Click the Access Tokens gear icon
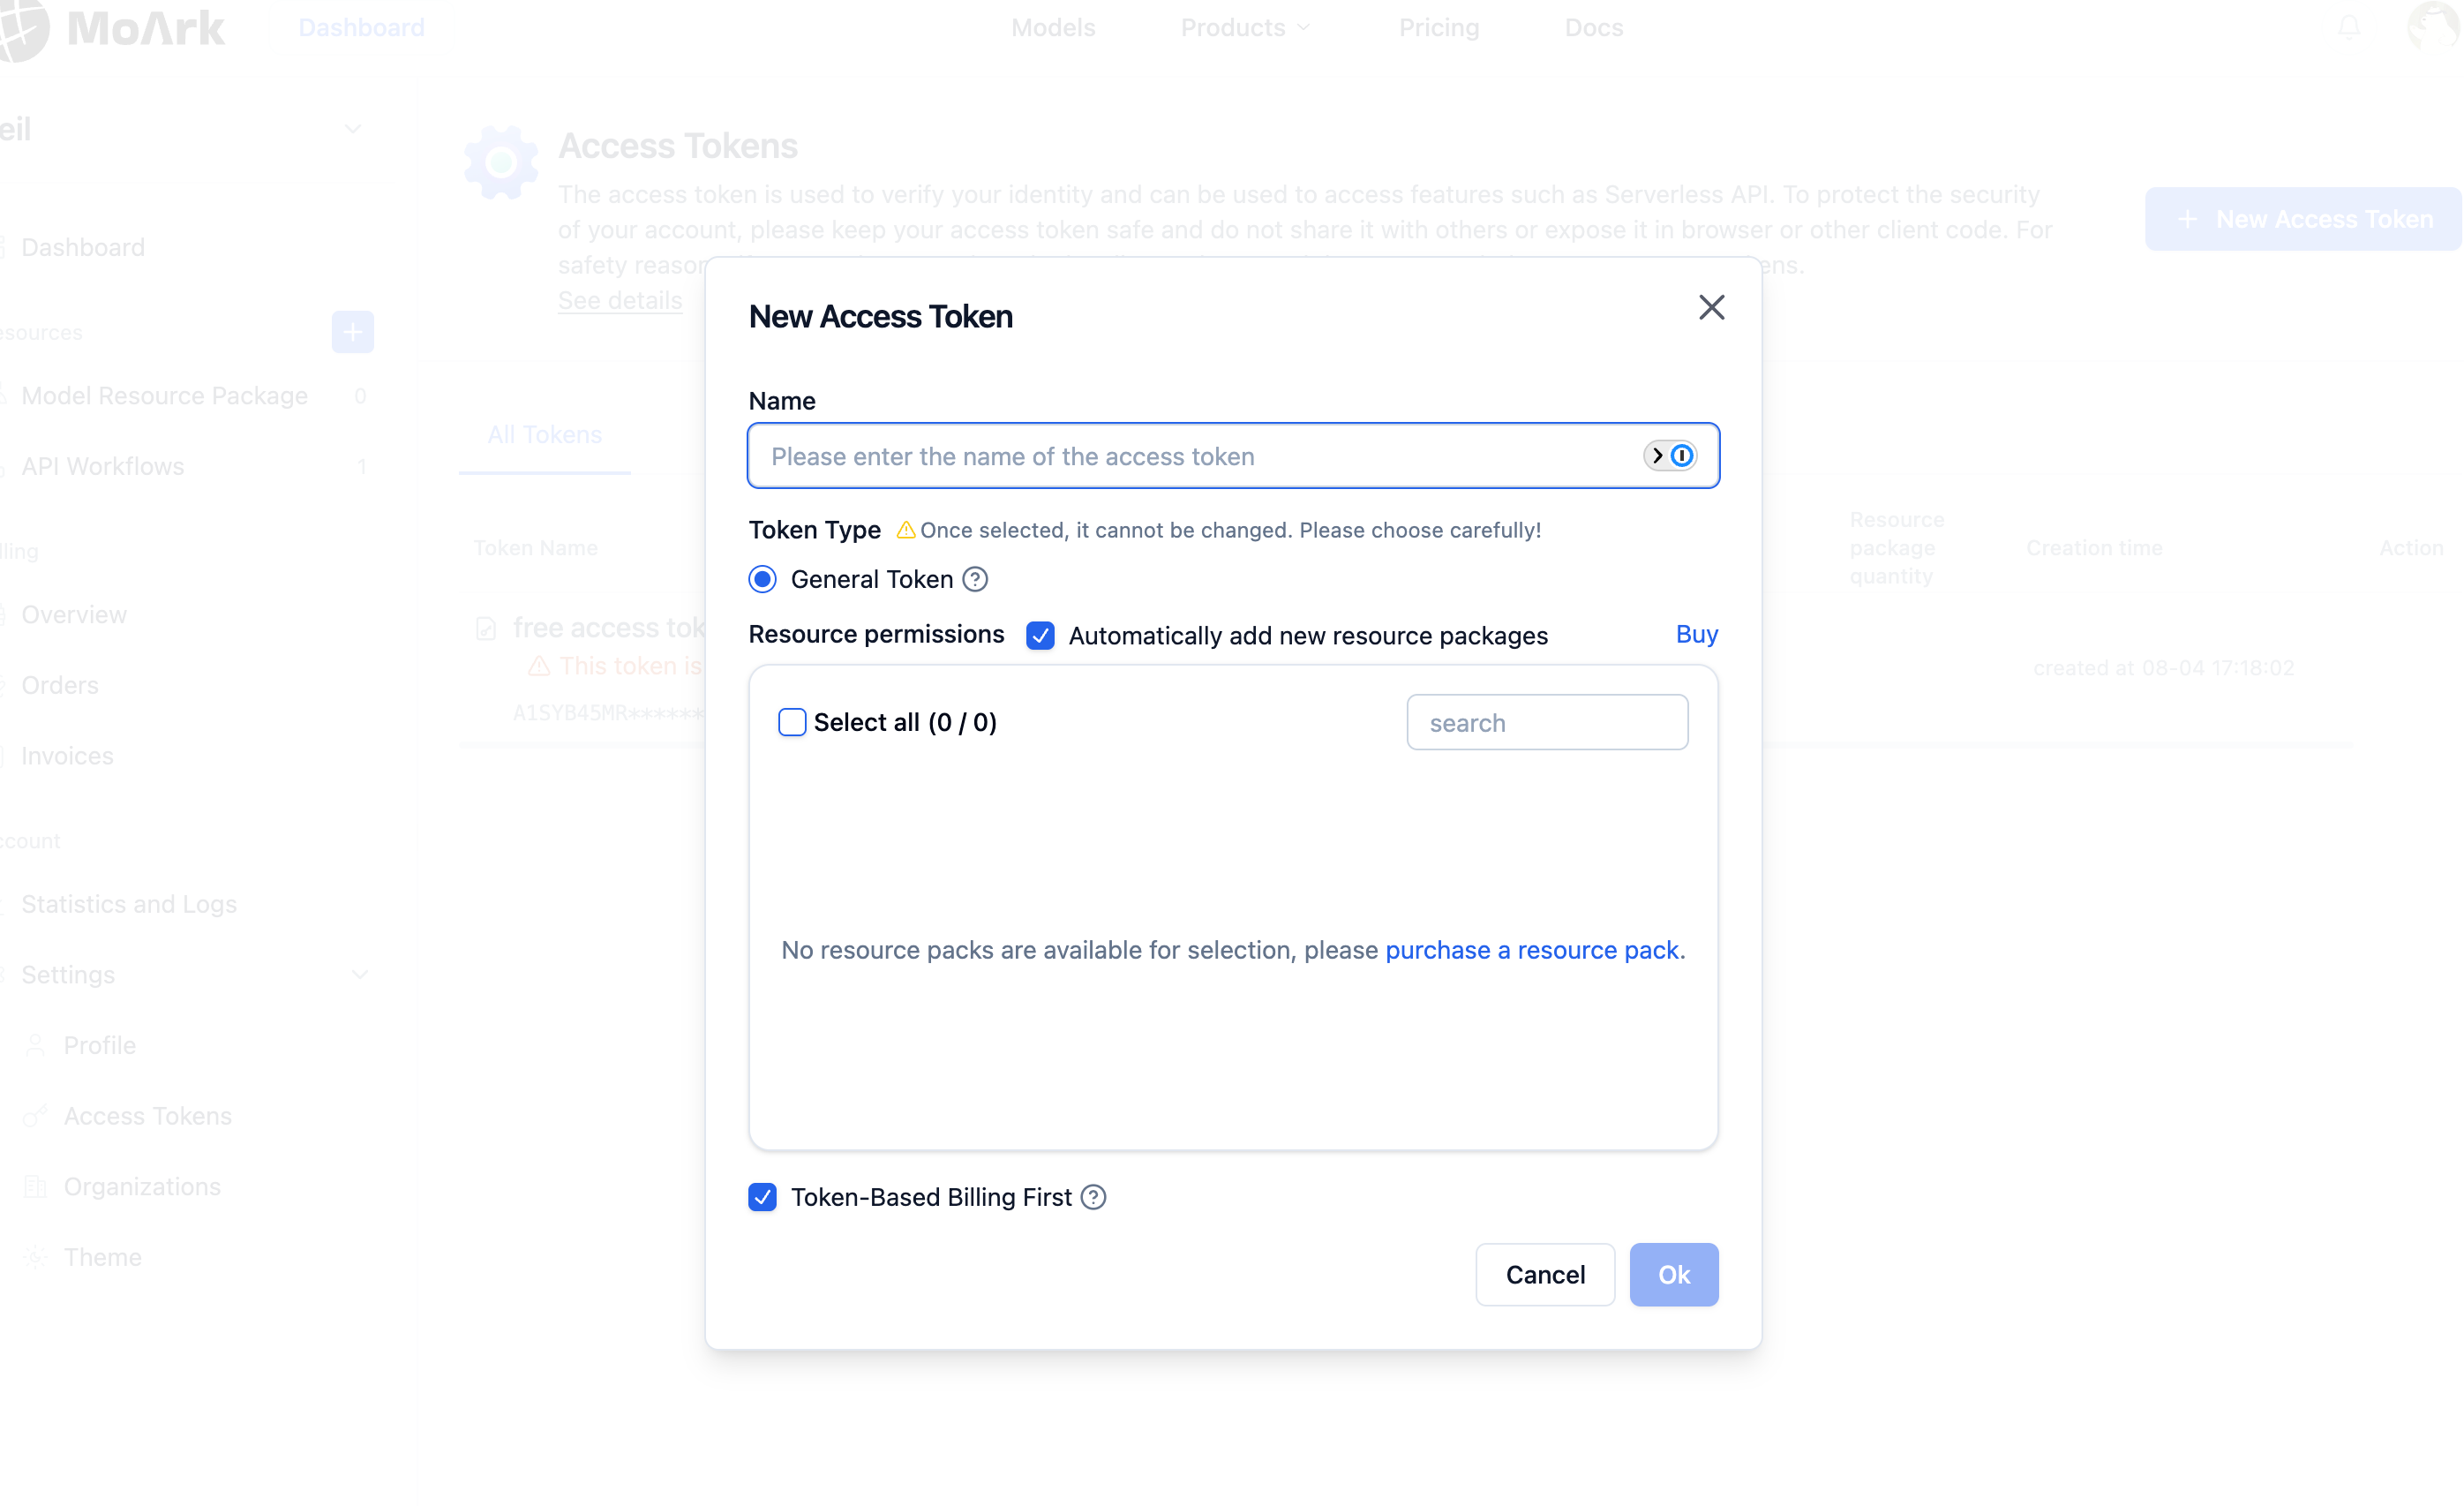Screen dimensions: 2464x1506 coord(501,162)
